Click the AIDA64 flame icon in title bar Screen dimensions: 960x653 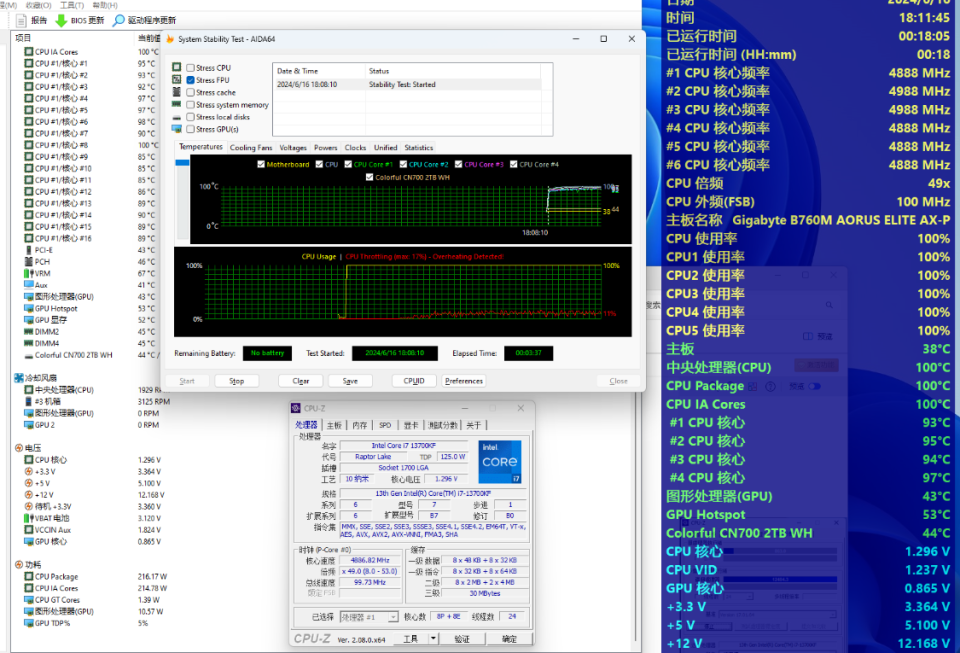pos(170,39)
